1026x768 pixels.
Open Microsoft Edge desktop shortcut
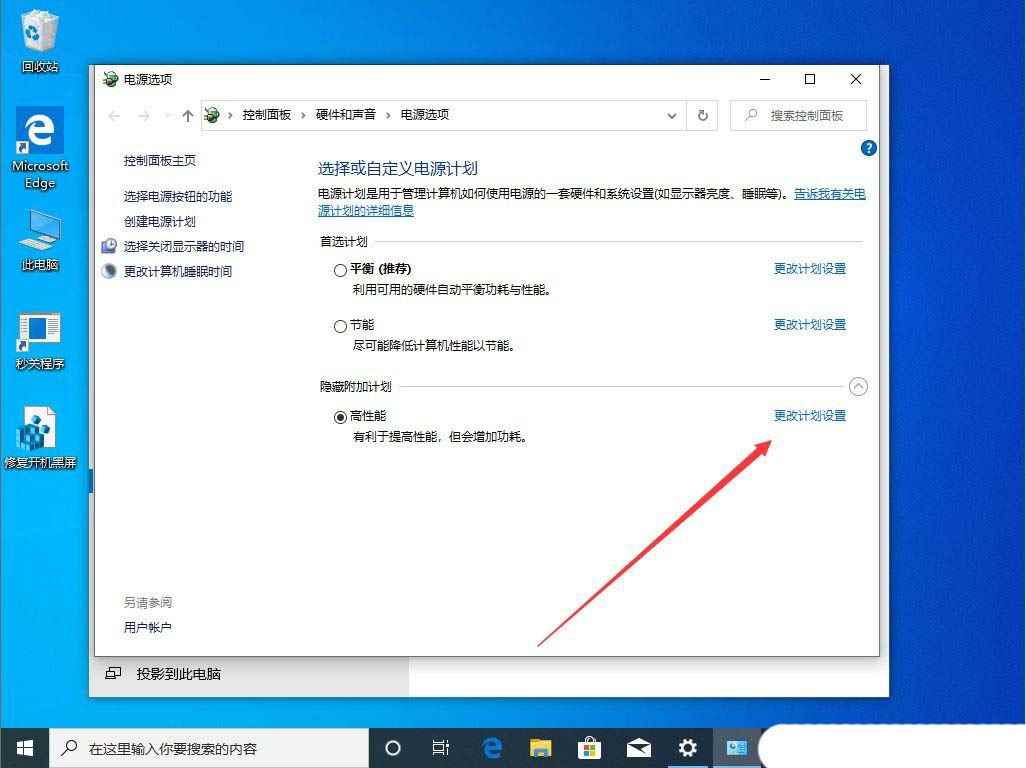point(40,148)
